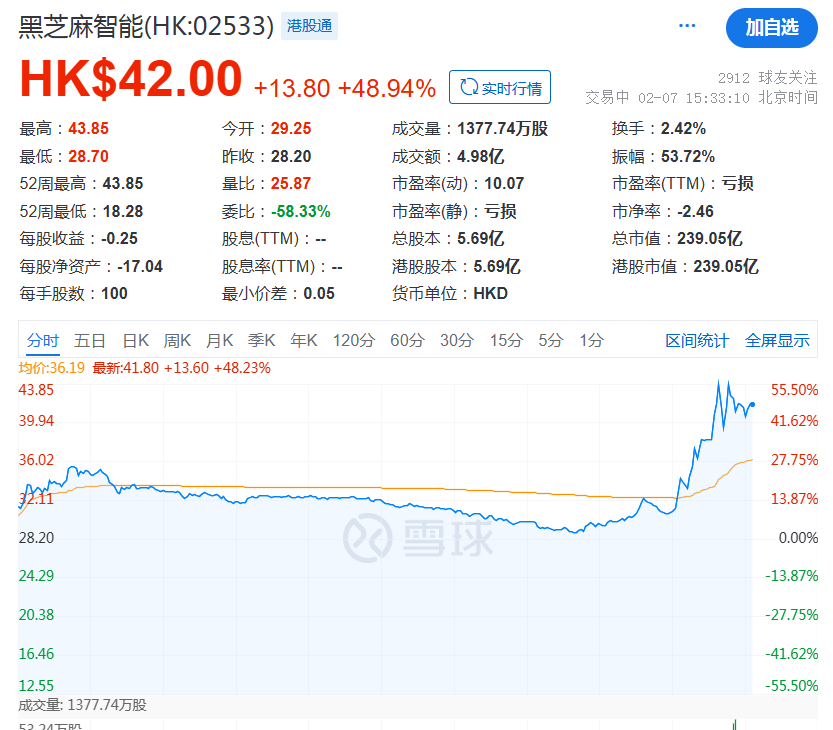Open the 日K daily candlestick view
Viewport: 833px width, 730px height.
[x=136, y=340]
